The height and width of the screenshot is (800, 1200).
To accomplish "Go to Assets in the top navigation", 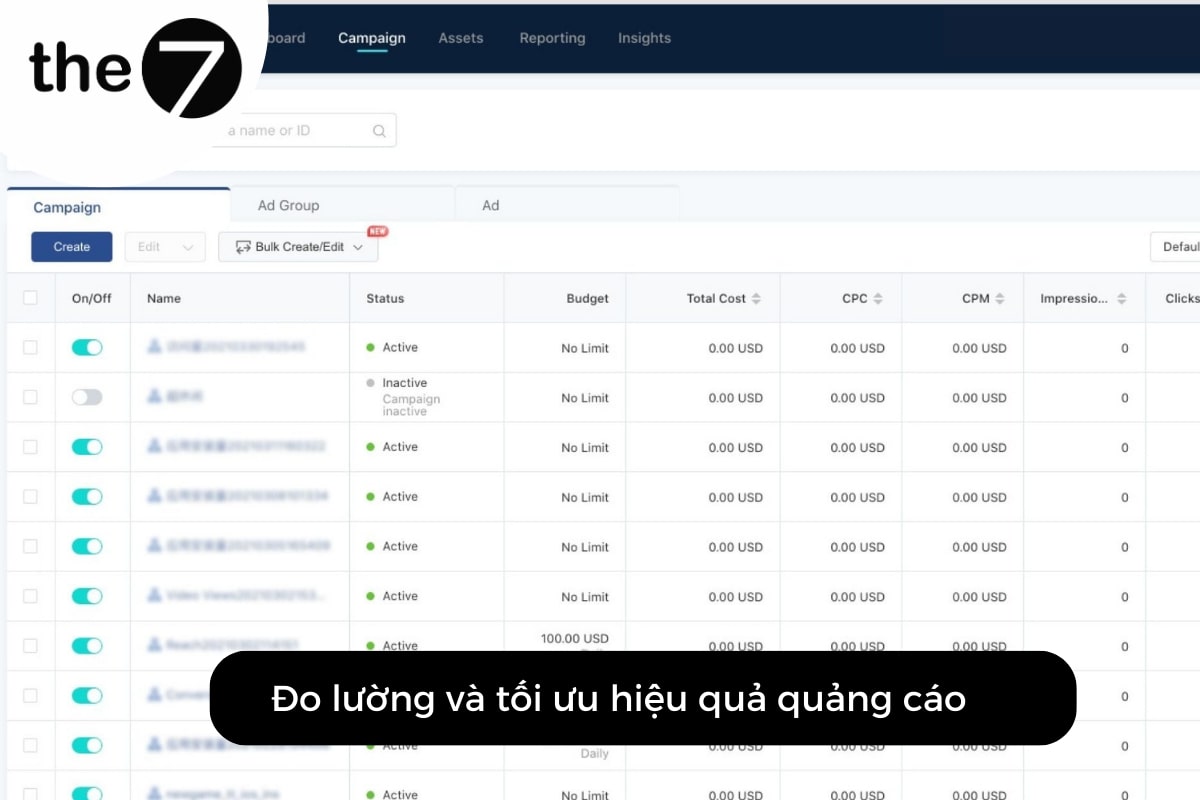I will (x=461, y=38).
